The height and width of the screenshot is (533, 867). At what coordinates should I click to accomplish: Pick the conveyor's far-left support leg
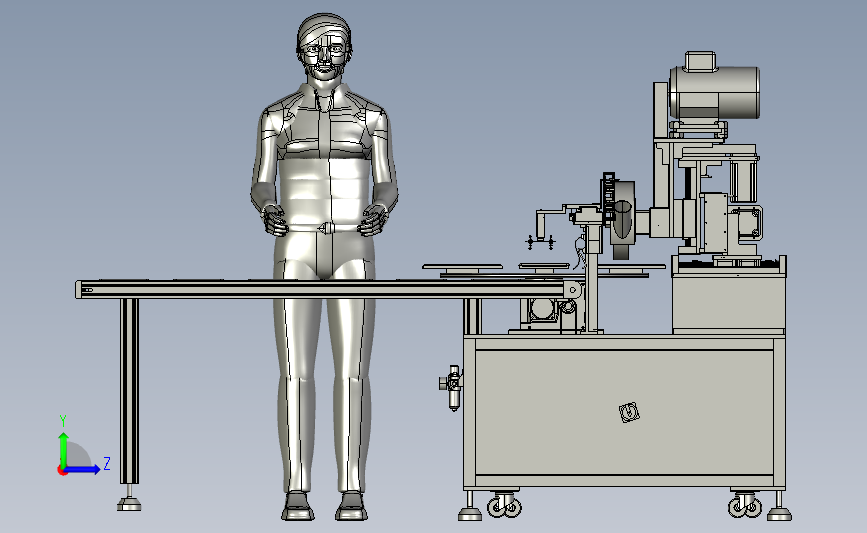129,391
